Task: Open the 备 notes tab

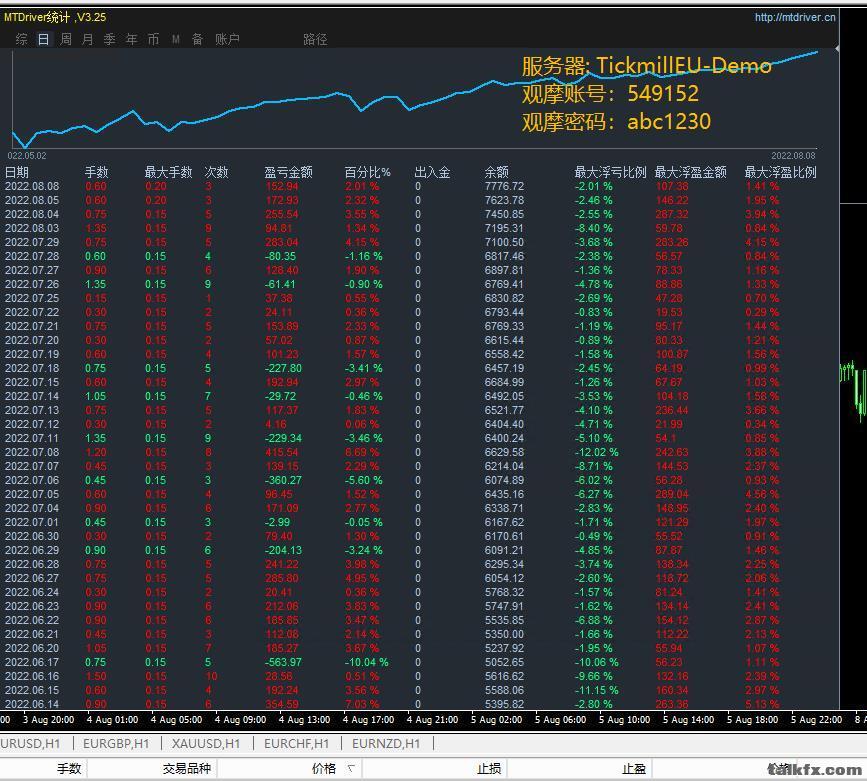Action: pos(197,39)
